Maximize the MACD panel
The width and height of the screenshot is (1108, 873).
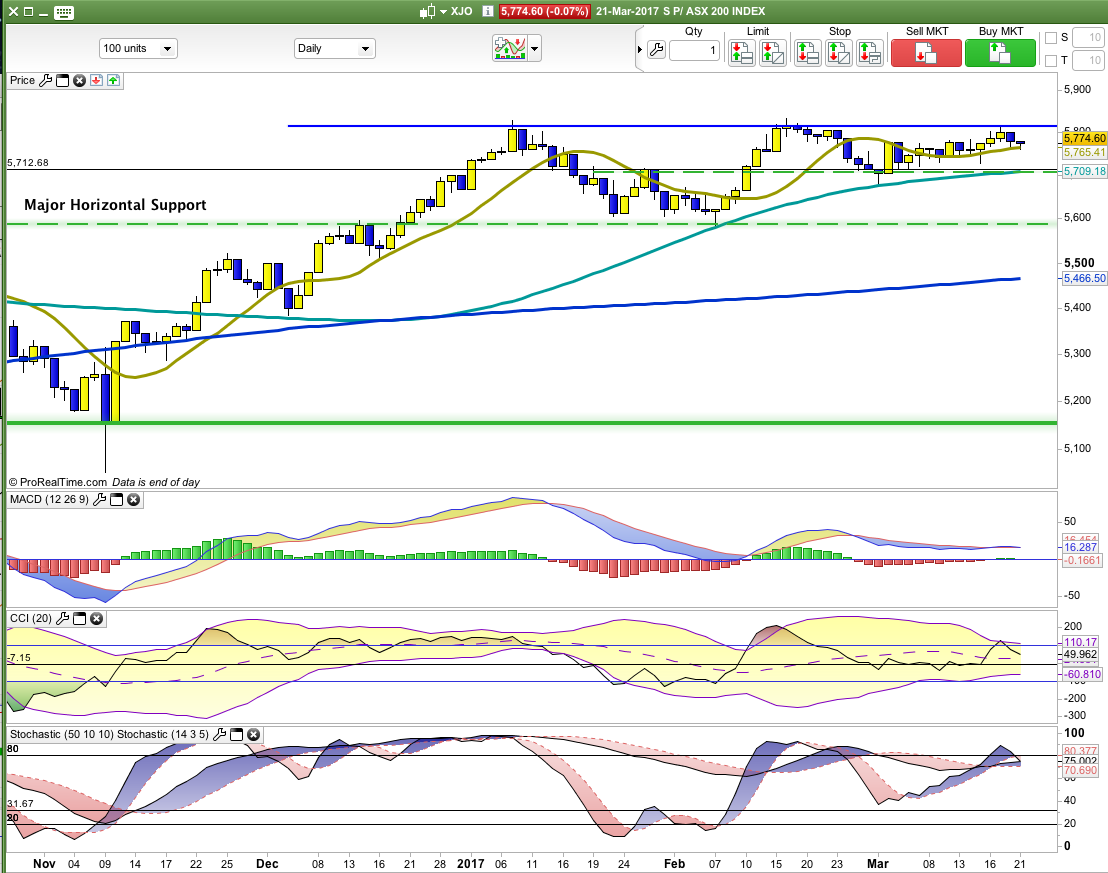tap(116, 500)
